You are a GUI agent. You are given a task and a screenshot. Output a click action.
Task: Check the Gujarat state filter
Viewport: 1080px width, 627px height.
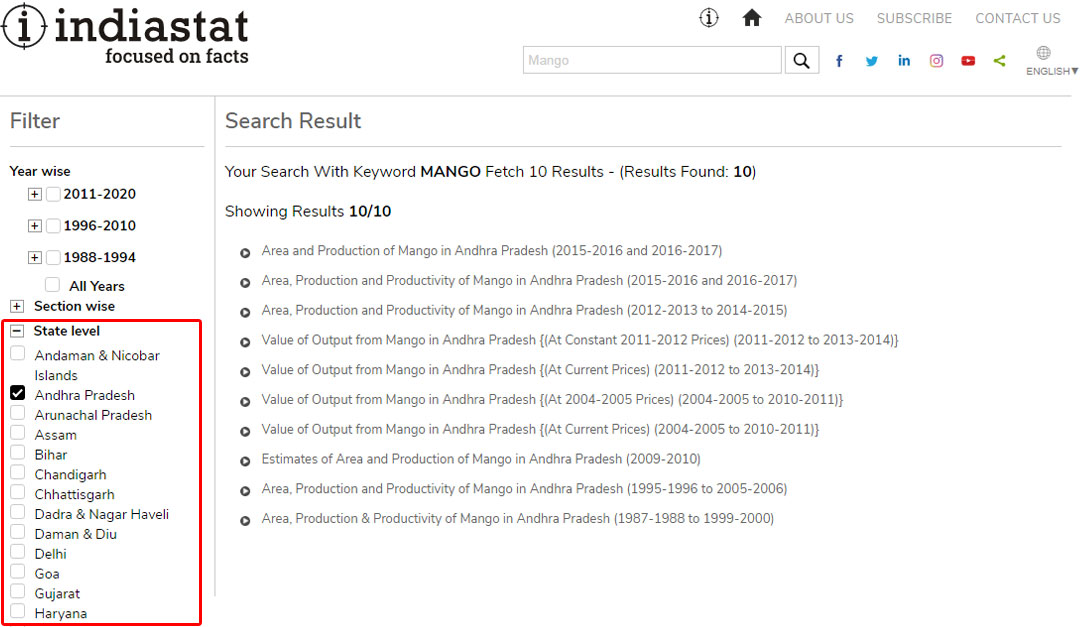tap(18, 592)
